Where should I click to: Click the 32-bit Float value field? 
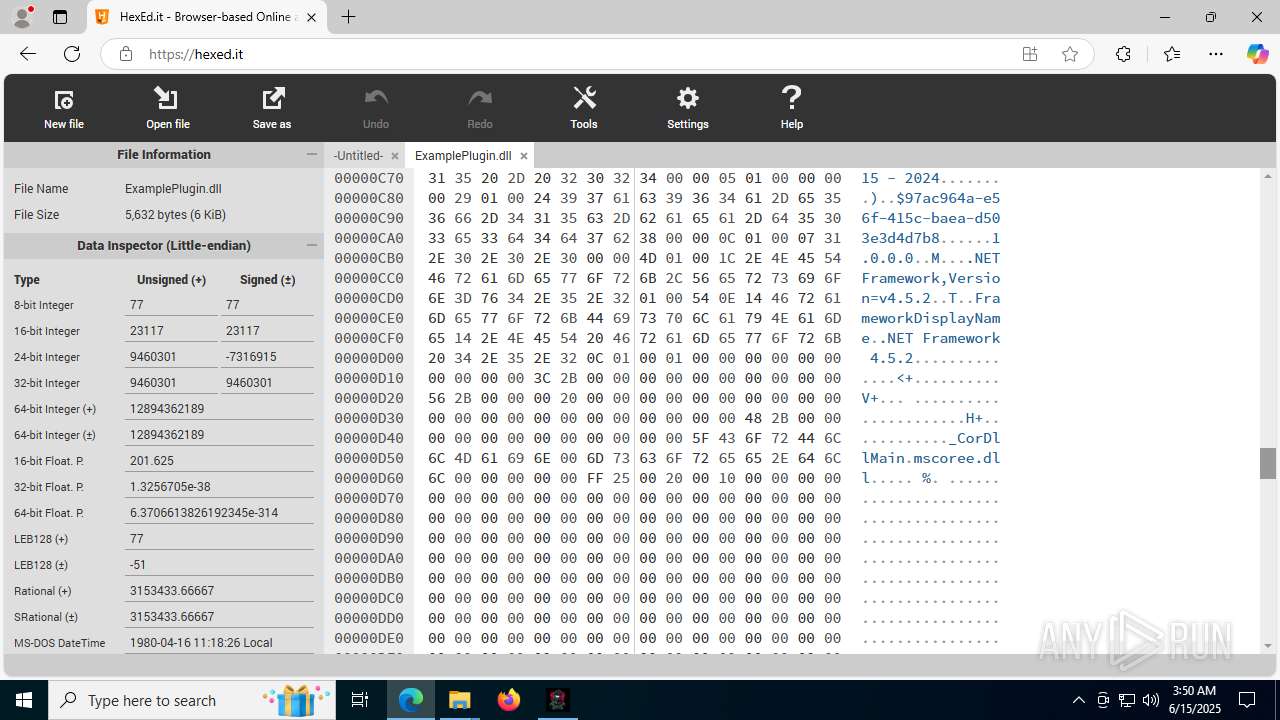click(x=219, y=487)
